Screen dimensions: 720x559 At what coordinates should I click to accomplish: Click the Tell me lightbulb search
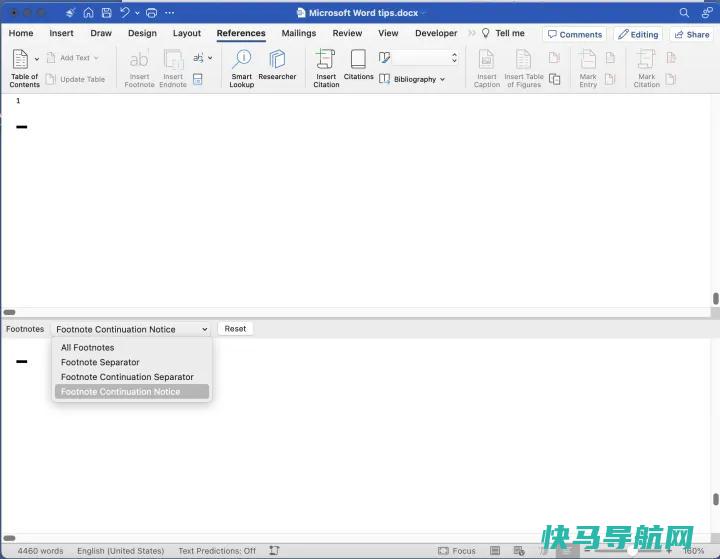click(503, 33)
